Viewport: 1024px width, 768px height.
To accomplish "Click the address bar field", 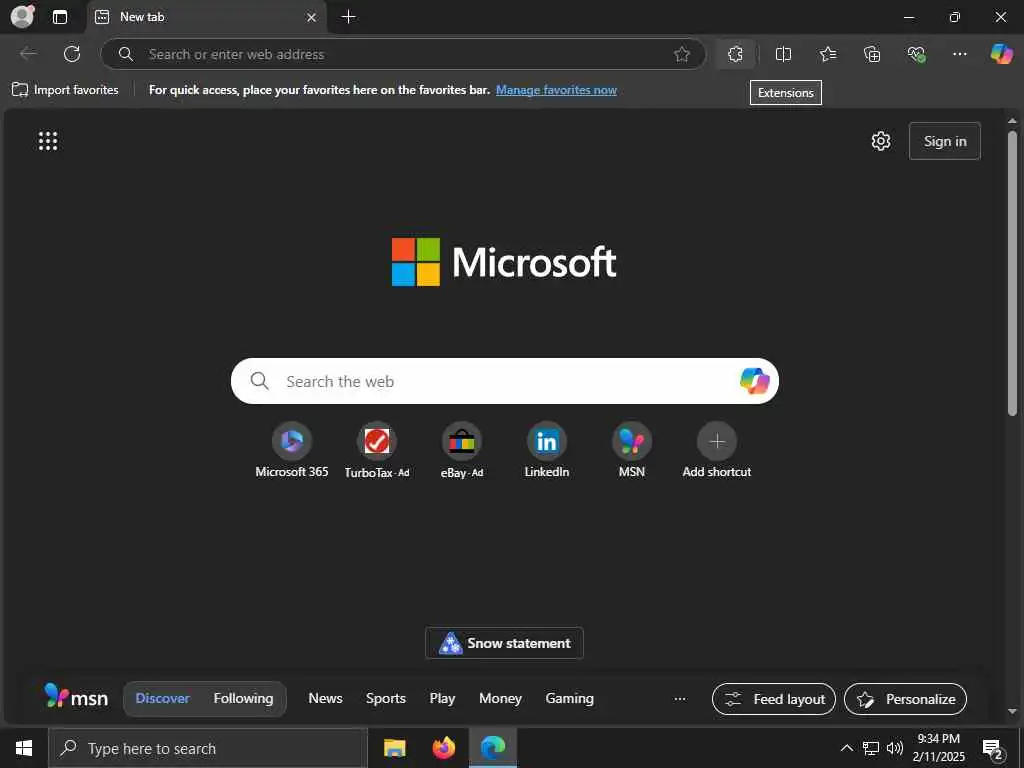I will (403, 54).
